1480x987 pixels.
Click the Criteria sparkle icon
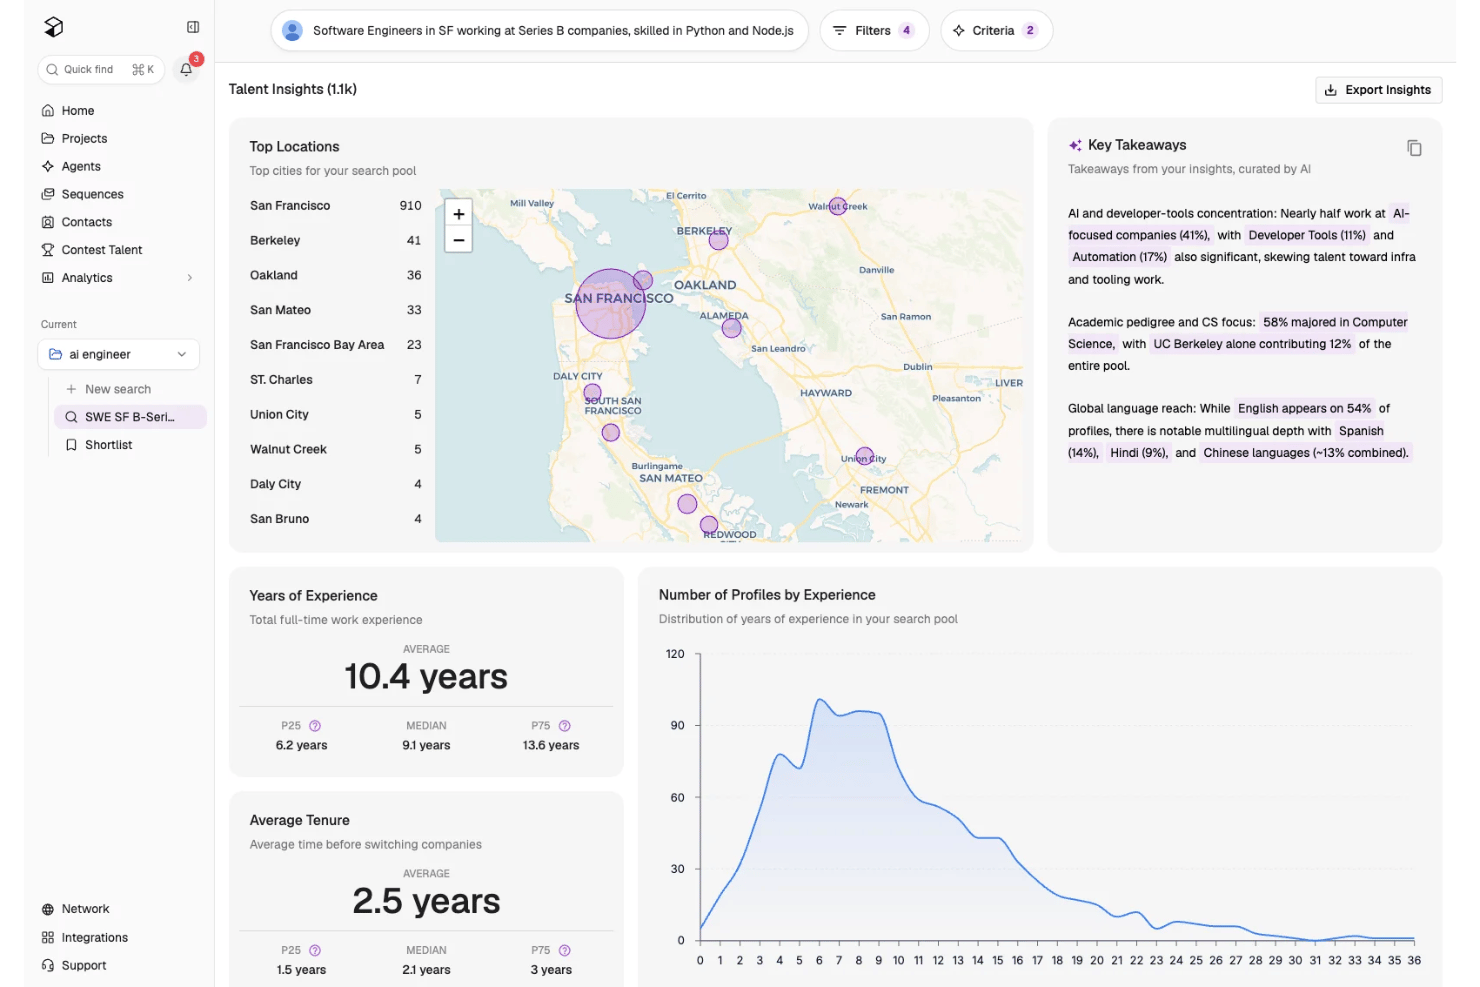[x=959, y=31]
